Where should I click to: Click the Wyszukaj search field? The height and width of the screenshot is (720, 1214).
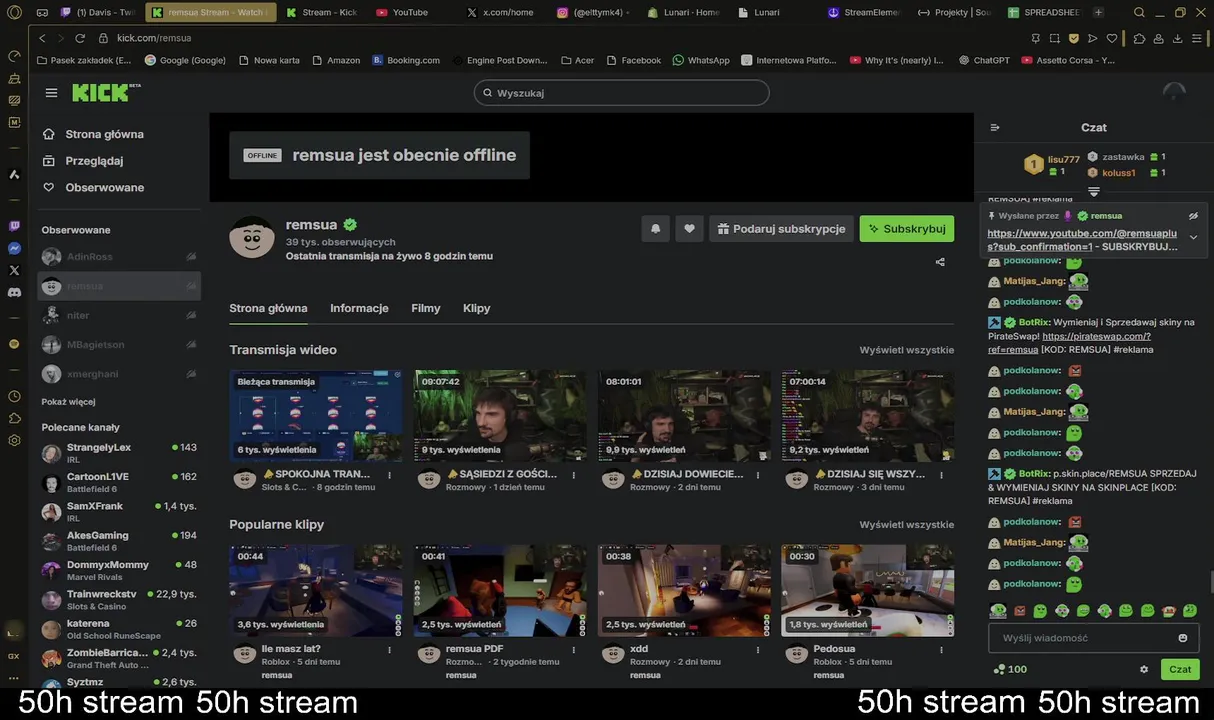coord(621,93)
